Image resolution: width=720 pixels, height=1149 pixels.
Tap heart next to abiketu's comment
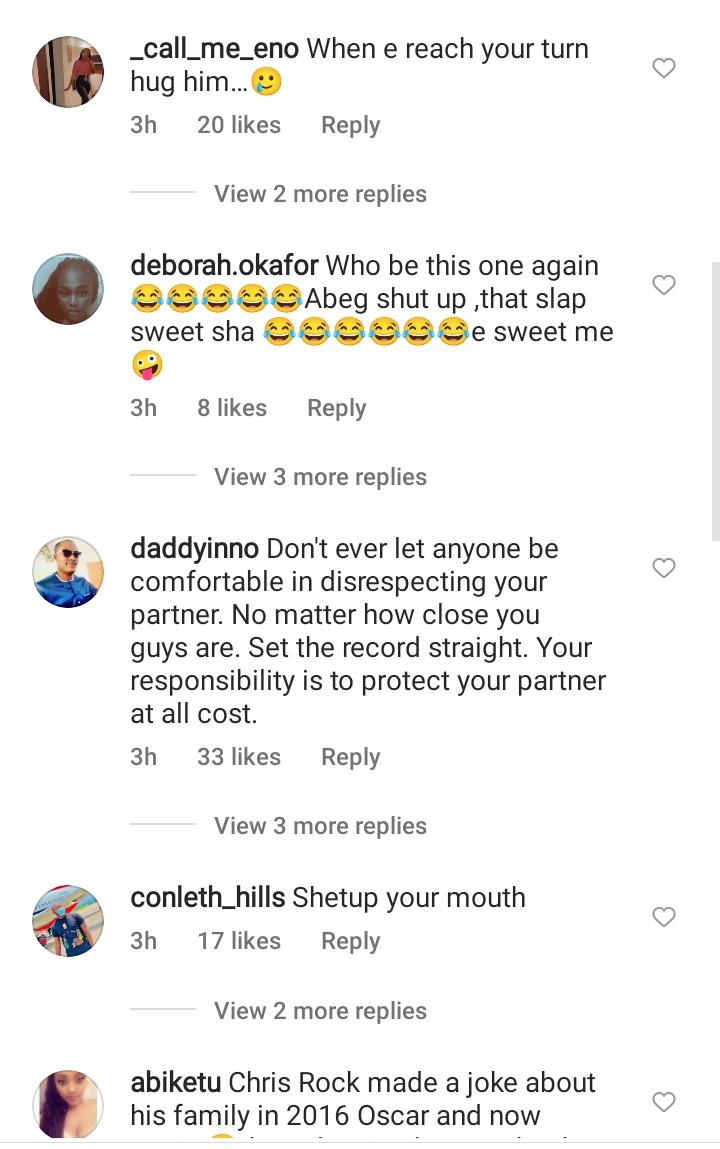664,1102
